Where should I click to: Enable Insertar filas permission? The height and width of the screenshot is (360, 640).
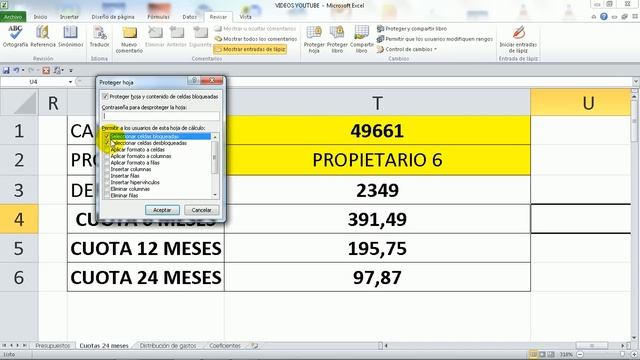click(x=107, y=176)
